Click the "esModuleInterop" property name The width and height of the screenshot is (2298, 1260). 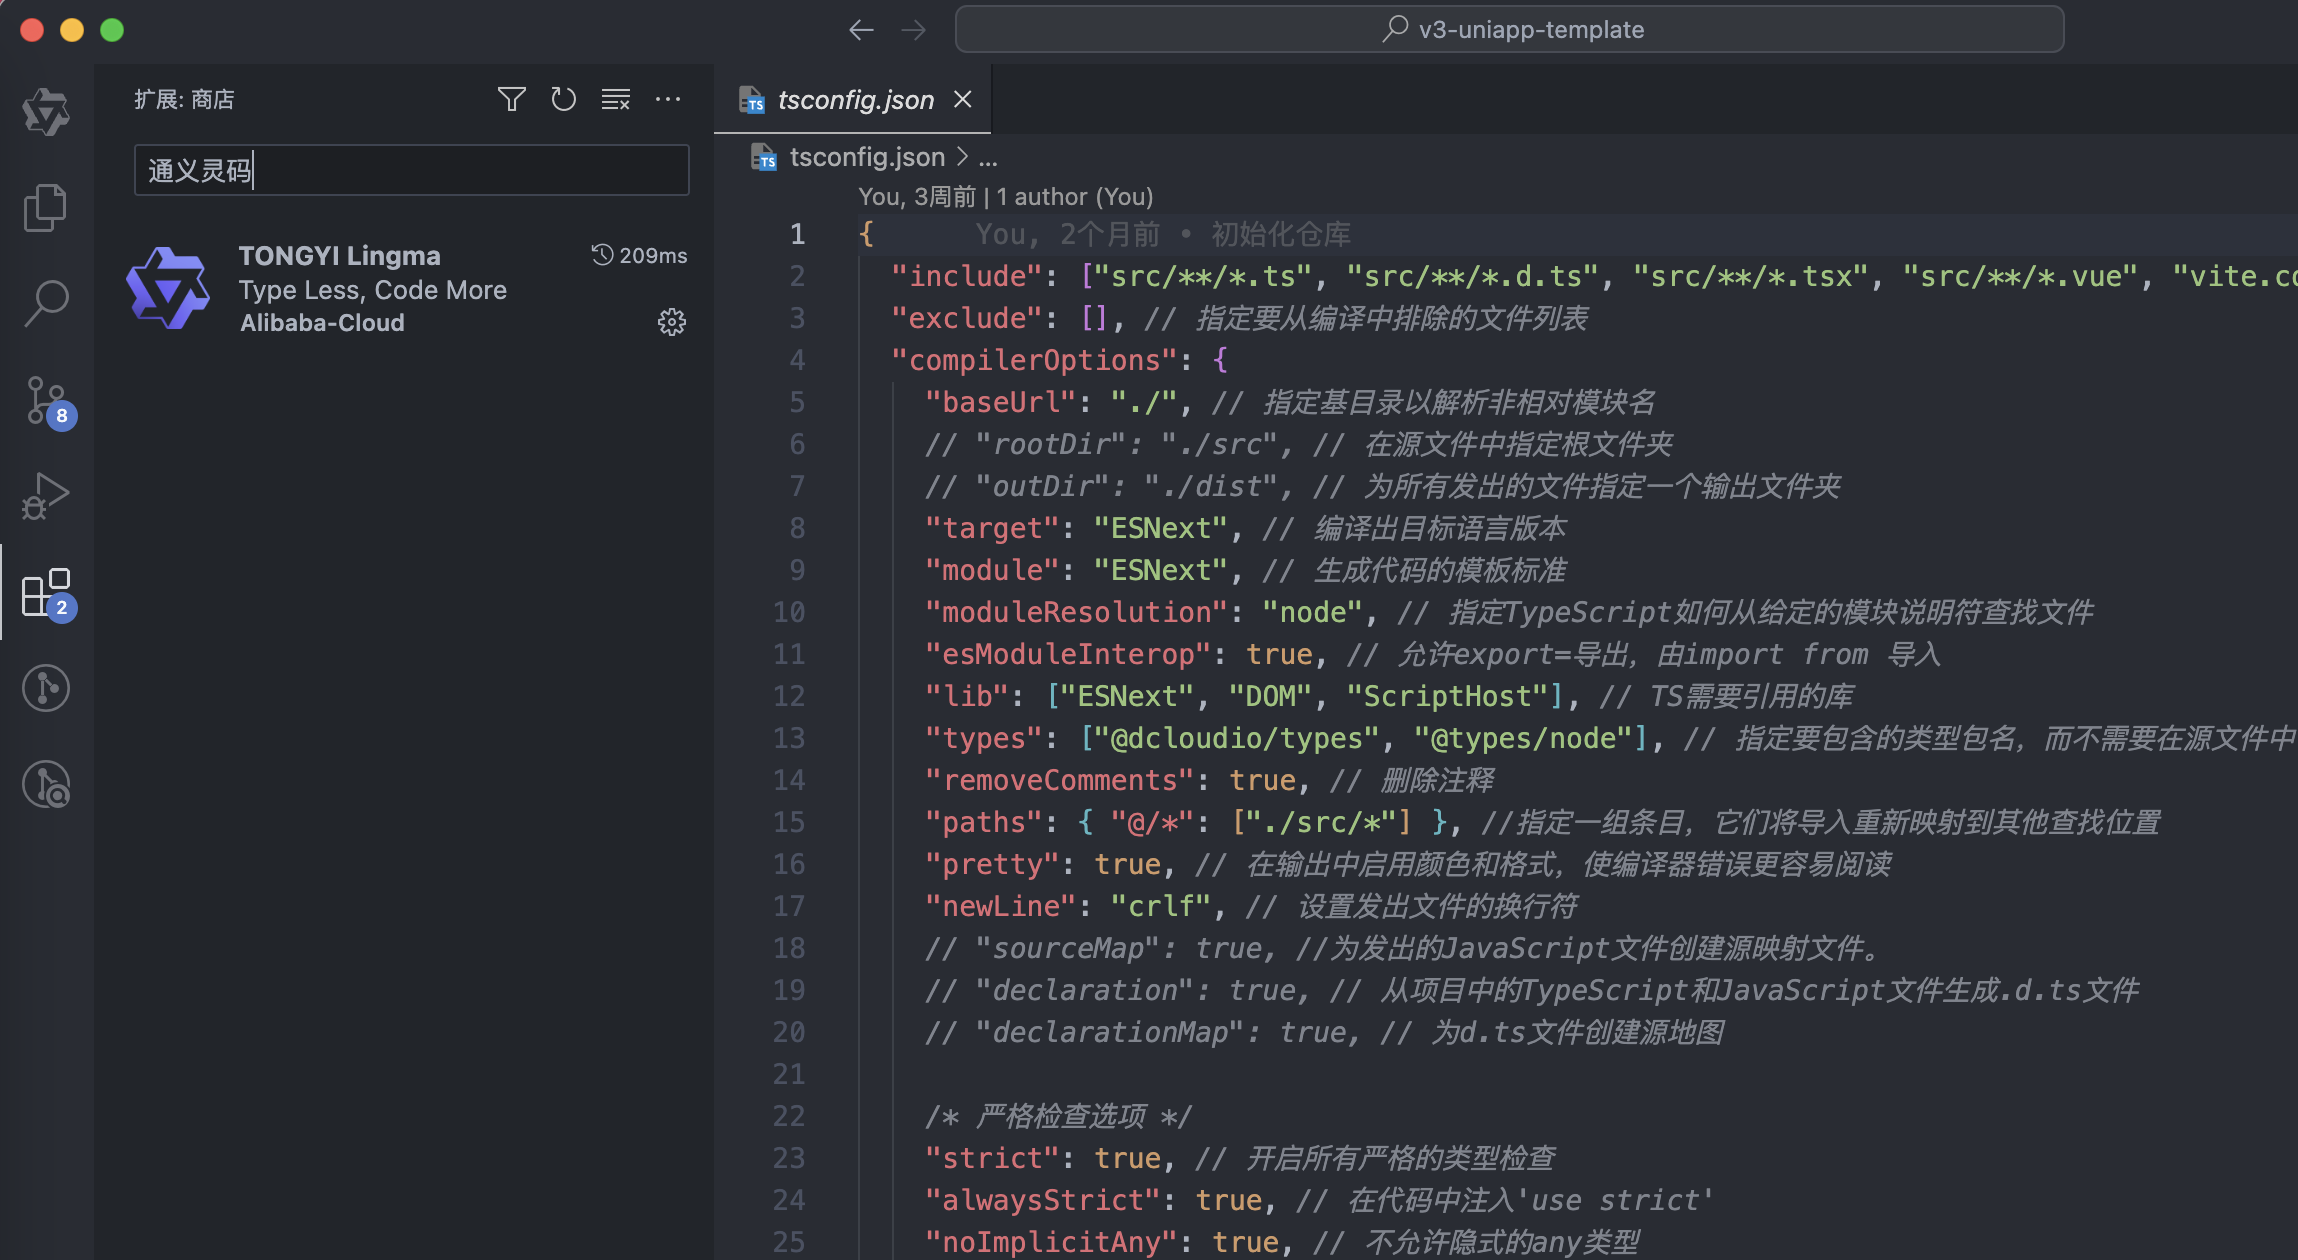[x=1068, y=654]
